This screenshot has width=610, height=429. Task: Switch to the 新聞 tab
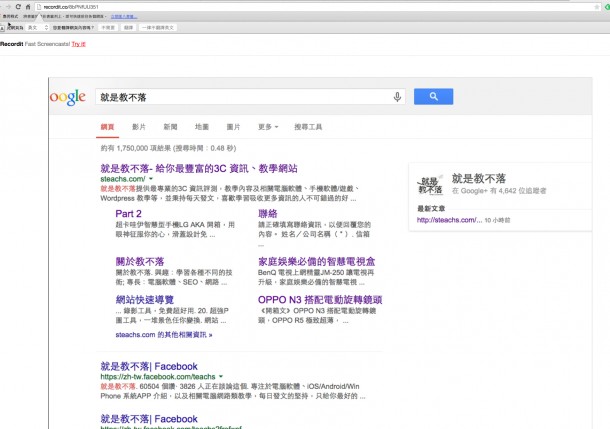[170, 127]
